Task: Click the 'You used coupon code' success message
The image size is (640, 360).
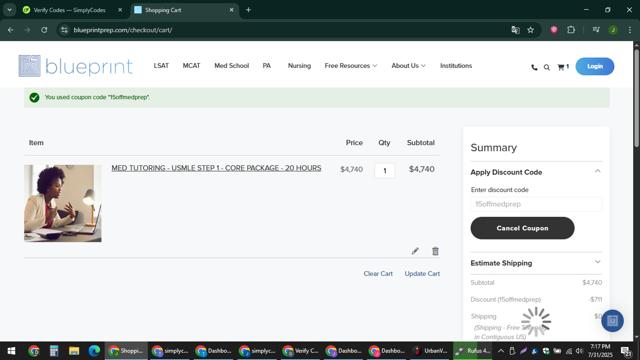Action: pyautogui.click(x=97, y=97)
